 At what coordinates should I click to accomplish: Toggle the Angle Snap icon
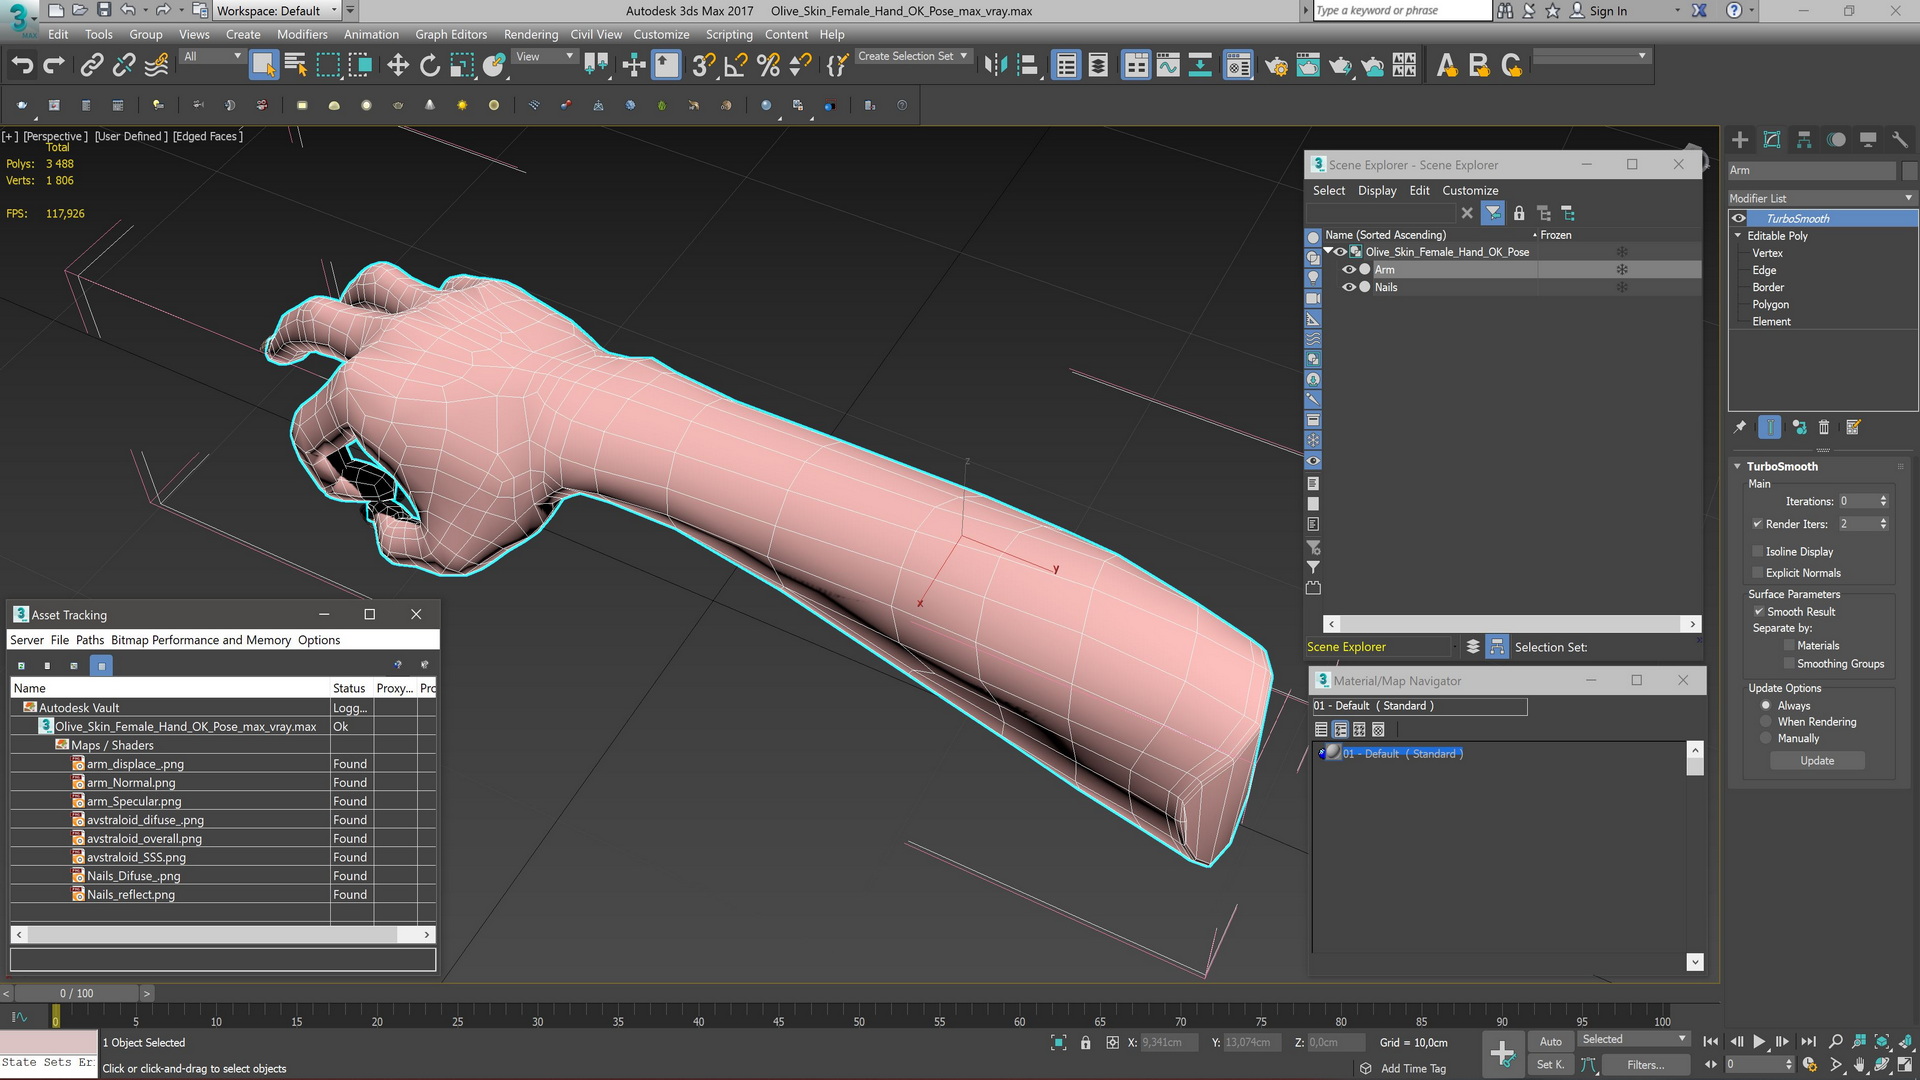point(736,66)
